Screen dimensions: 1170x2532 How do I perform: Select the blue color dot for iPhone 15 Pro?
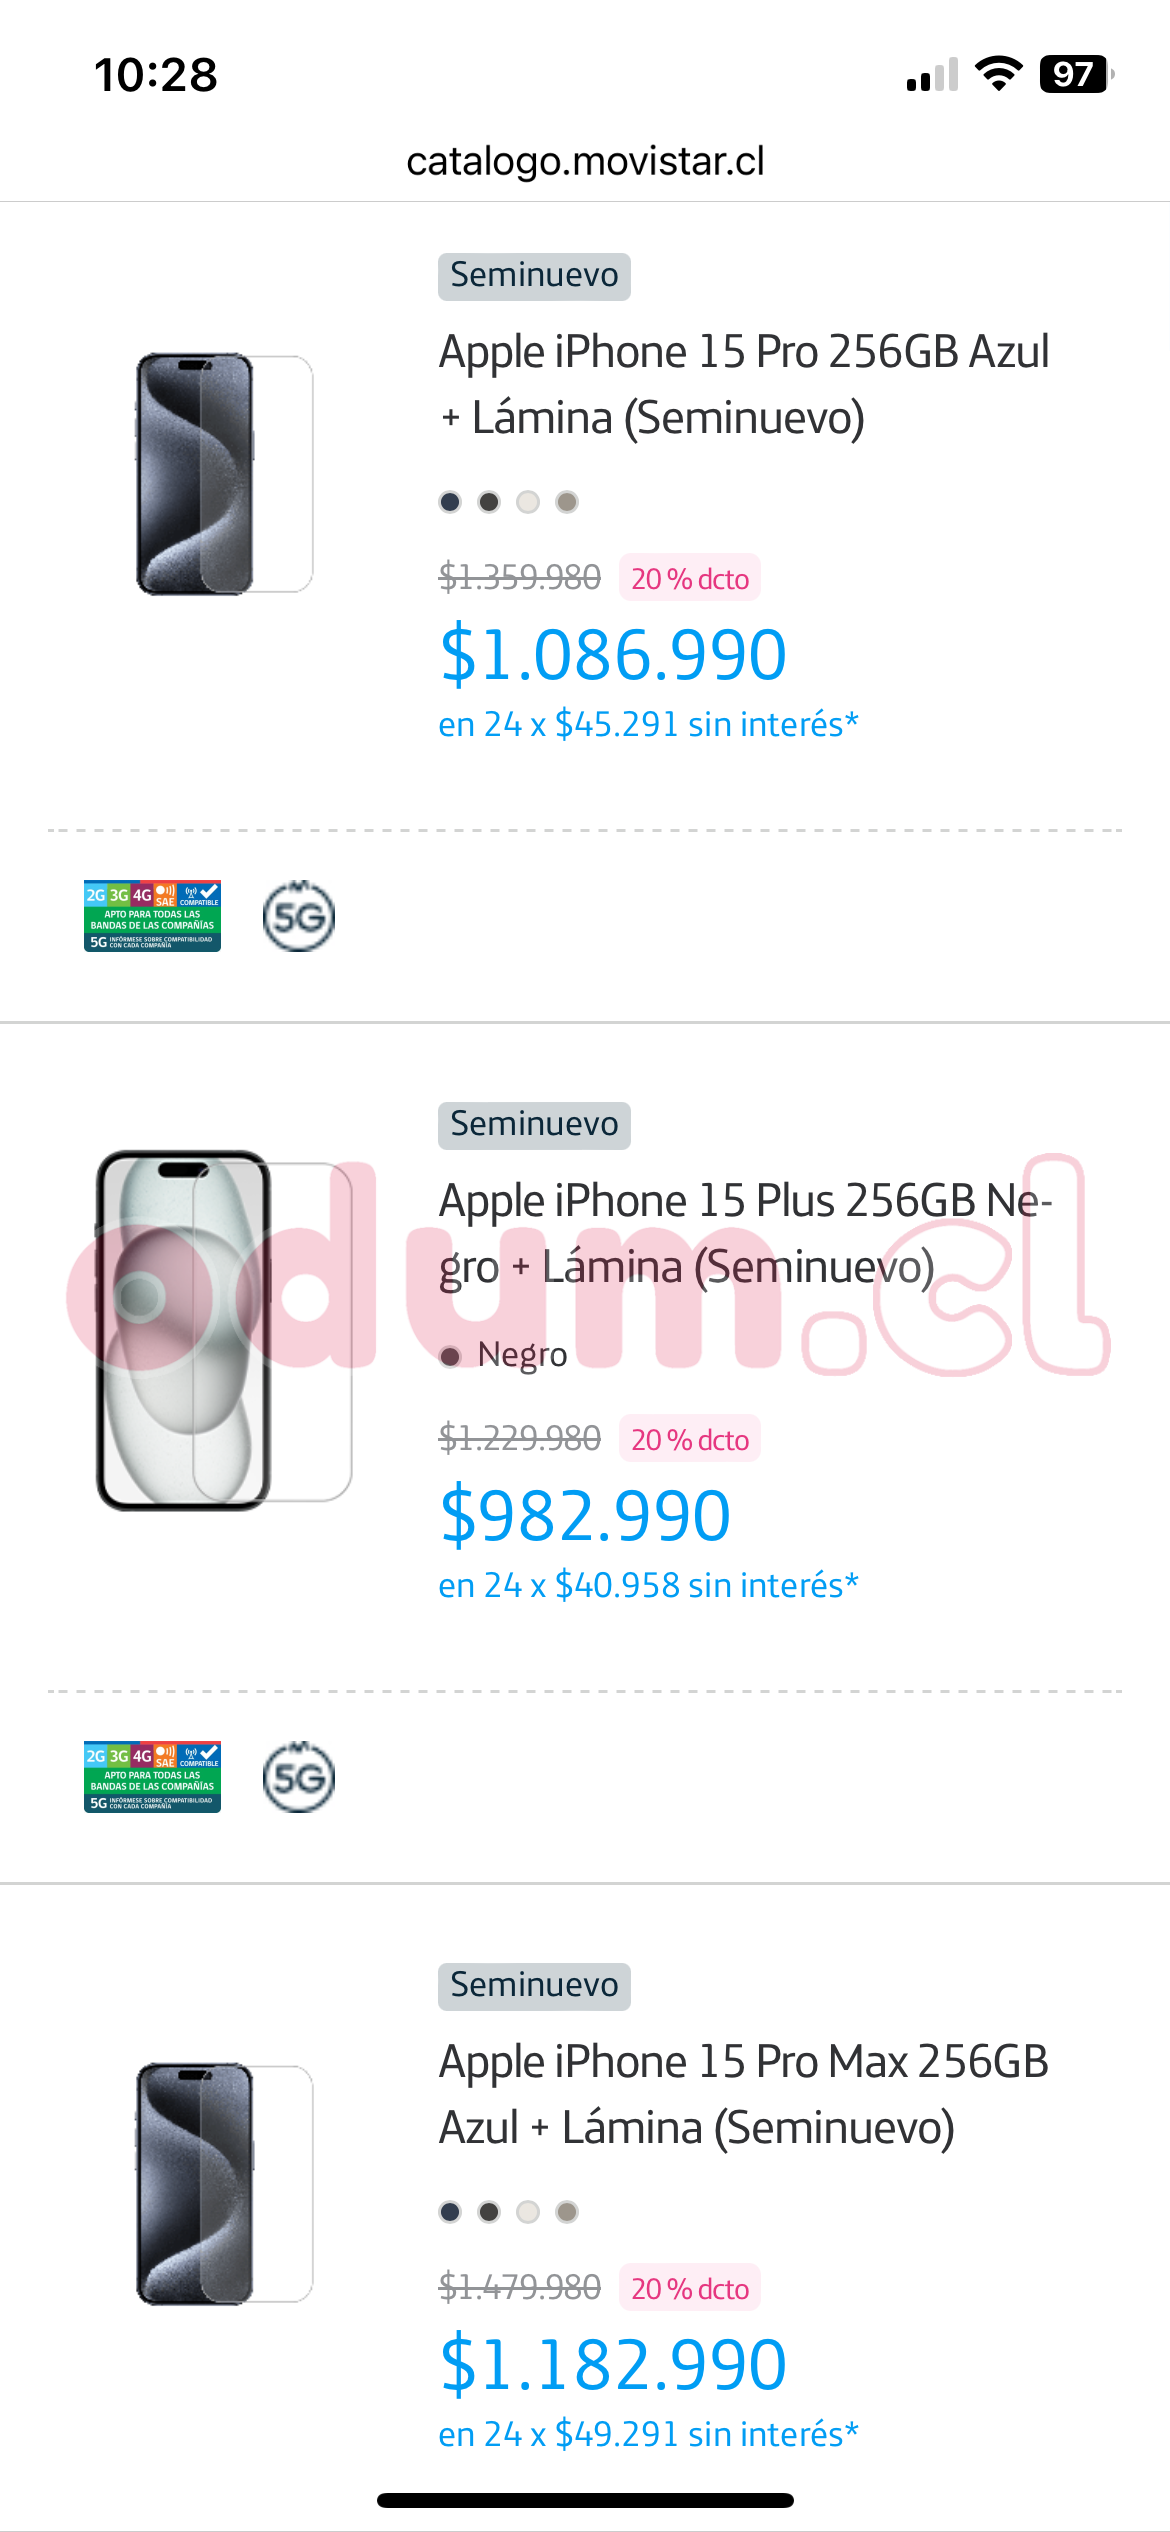(x=450, y=502)
